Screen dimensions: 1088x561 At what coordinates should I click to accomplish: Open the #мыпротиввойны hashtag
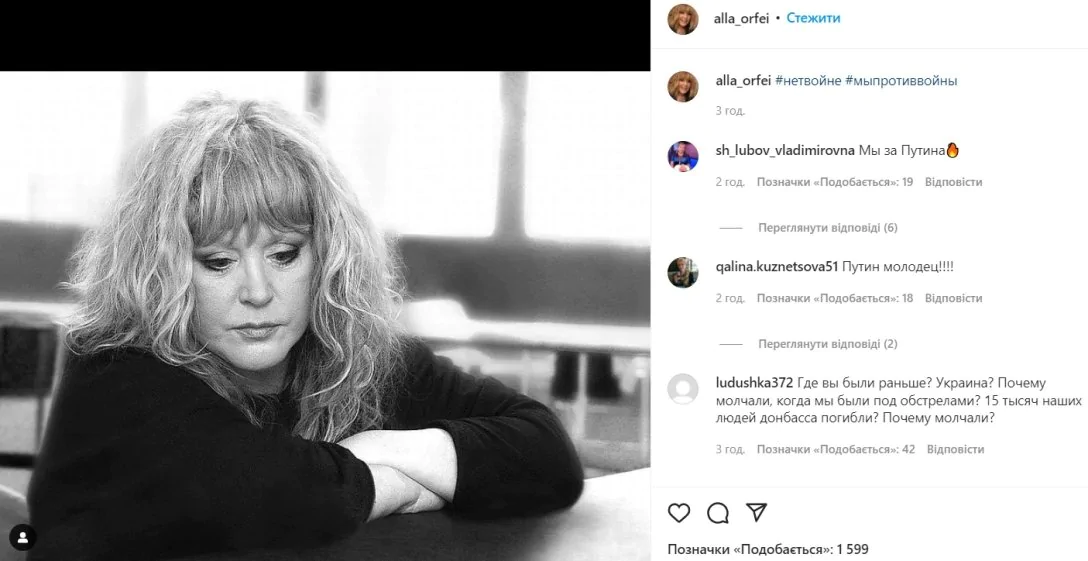(901, 81)
